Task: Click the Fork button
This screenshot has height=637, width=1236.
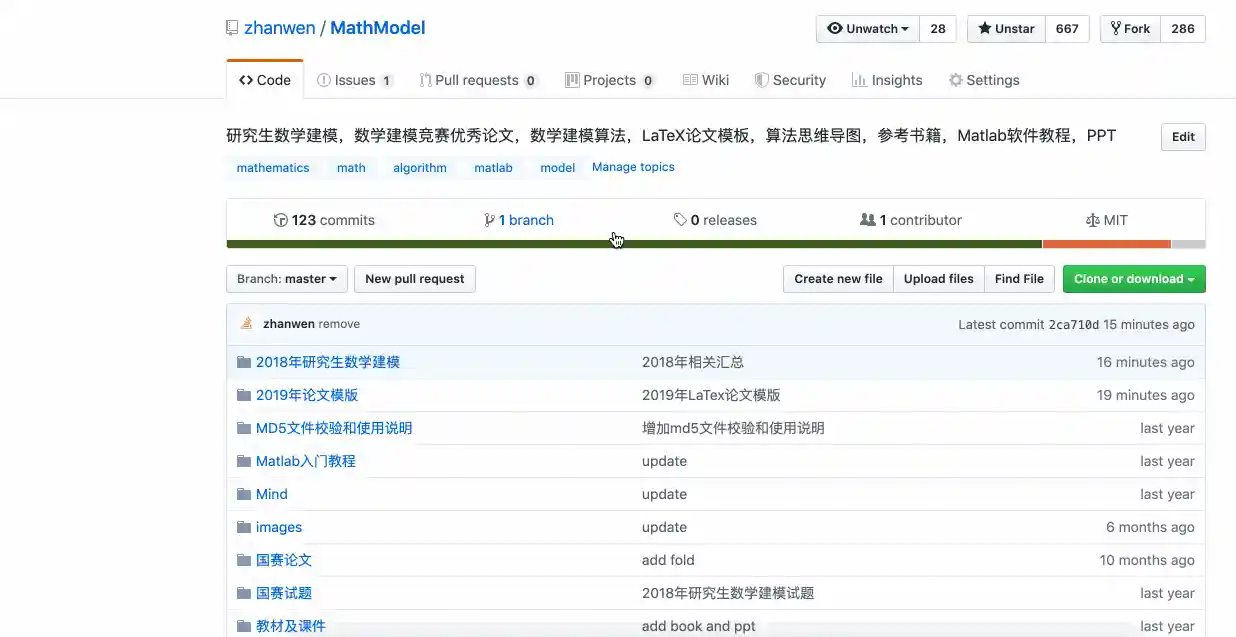Action: pos(1129,29)
